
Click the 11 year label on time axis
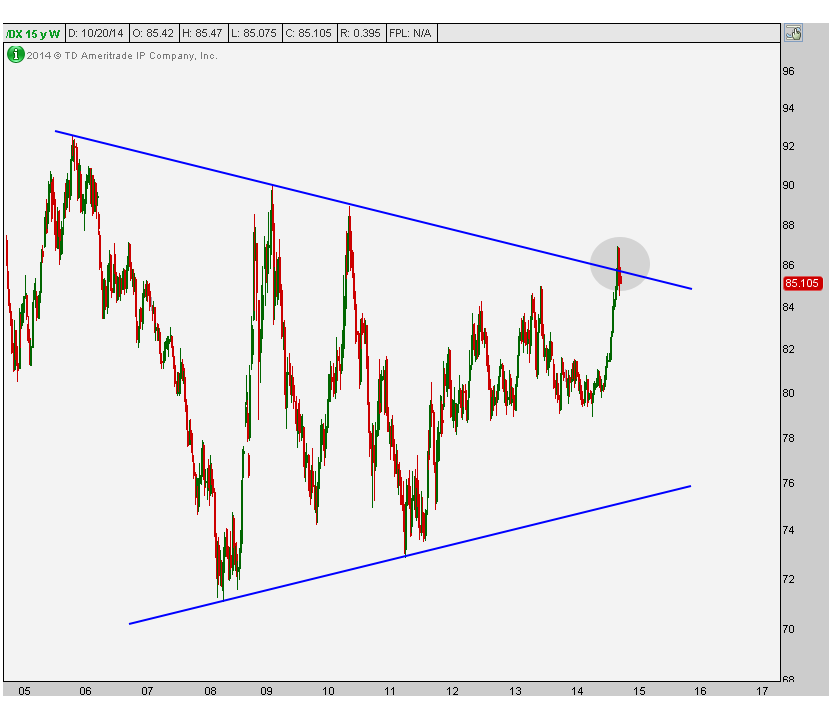tap(390, 691)
